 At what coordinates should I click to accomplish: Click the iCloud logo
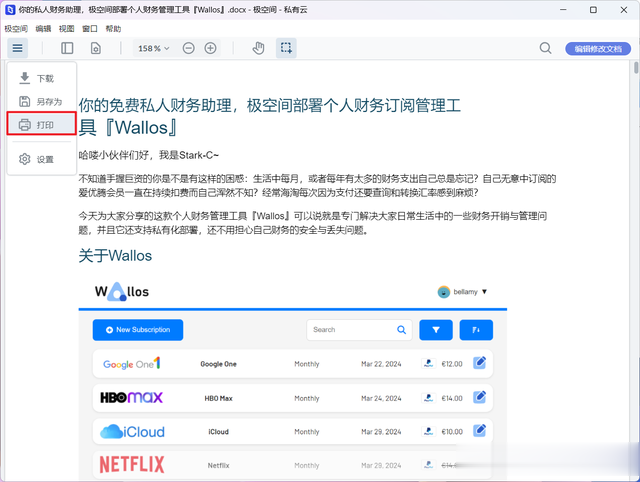132,431
